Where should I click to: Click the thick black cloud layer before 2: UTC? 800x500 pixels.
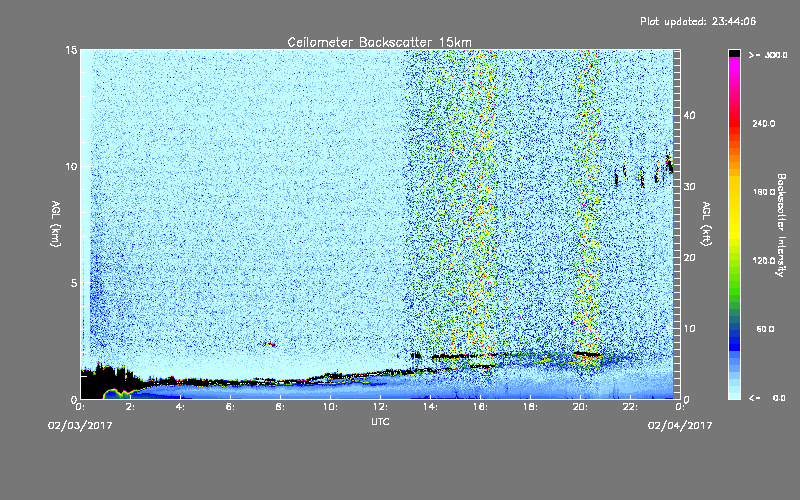click(x=107, y=383)
